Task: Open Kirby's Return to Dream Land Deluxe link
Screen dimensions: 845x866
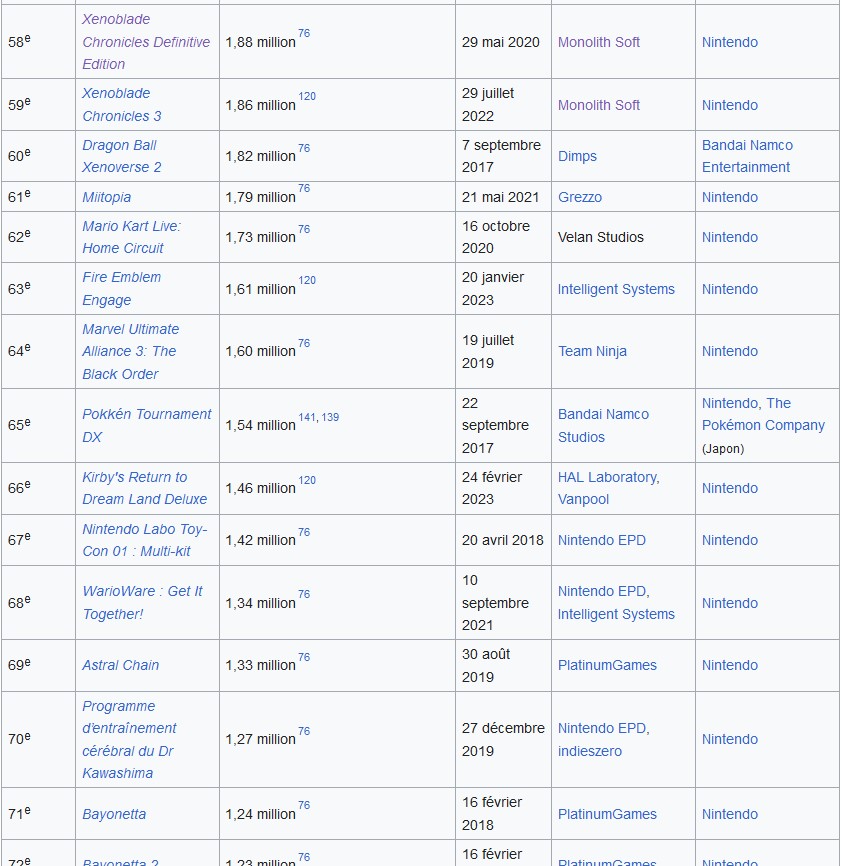Action: (x=144, y=488)
